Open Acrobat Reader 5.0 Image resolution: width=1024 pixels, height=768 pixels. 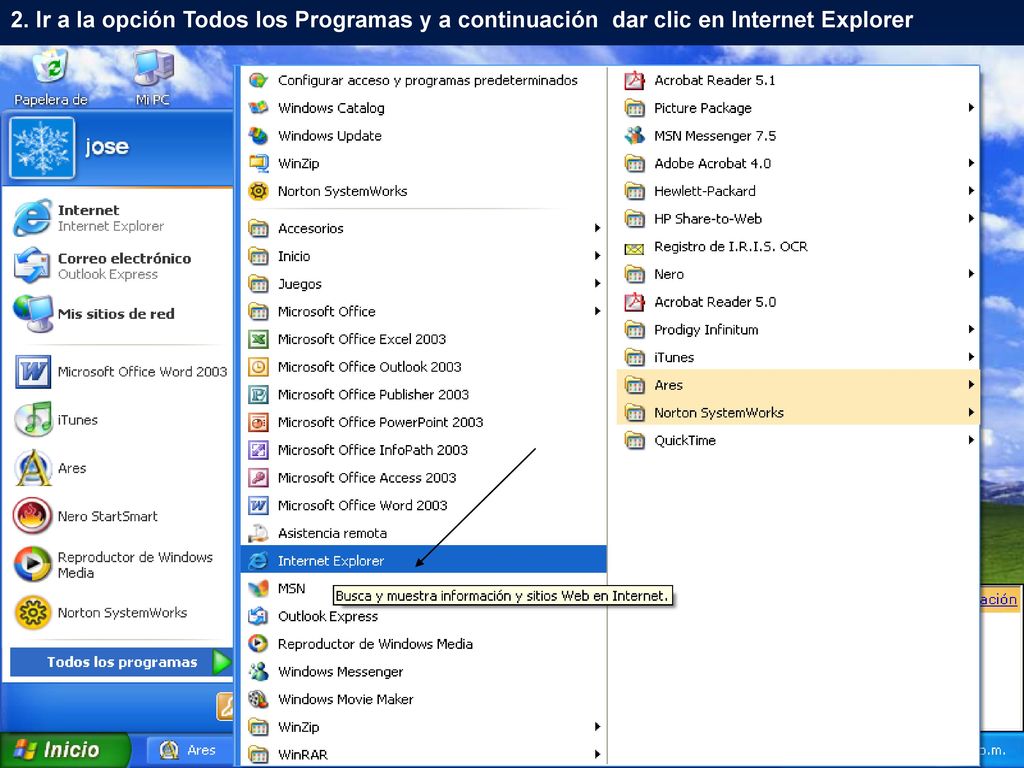coord(798,302)
